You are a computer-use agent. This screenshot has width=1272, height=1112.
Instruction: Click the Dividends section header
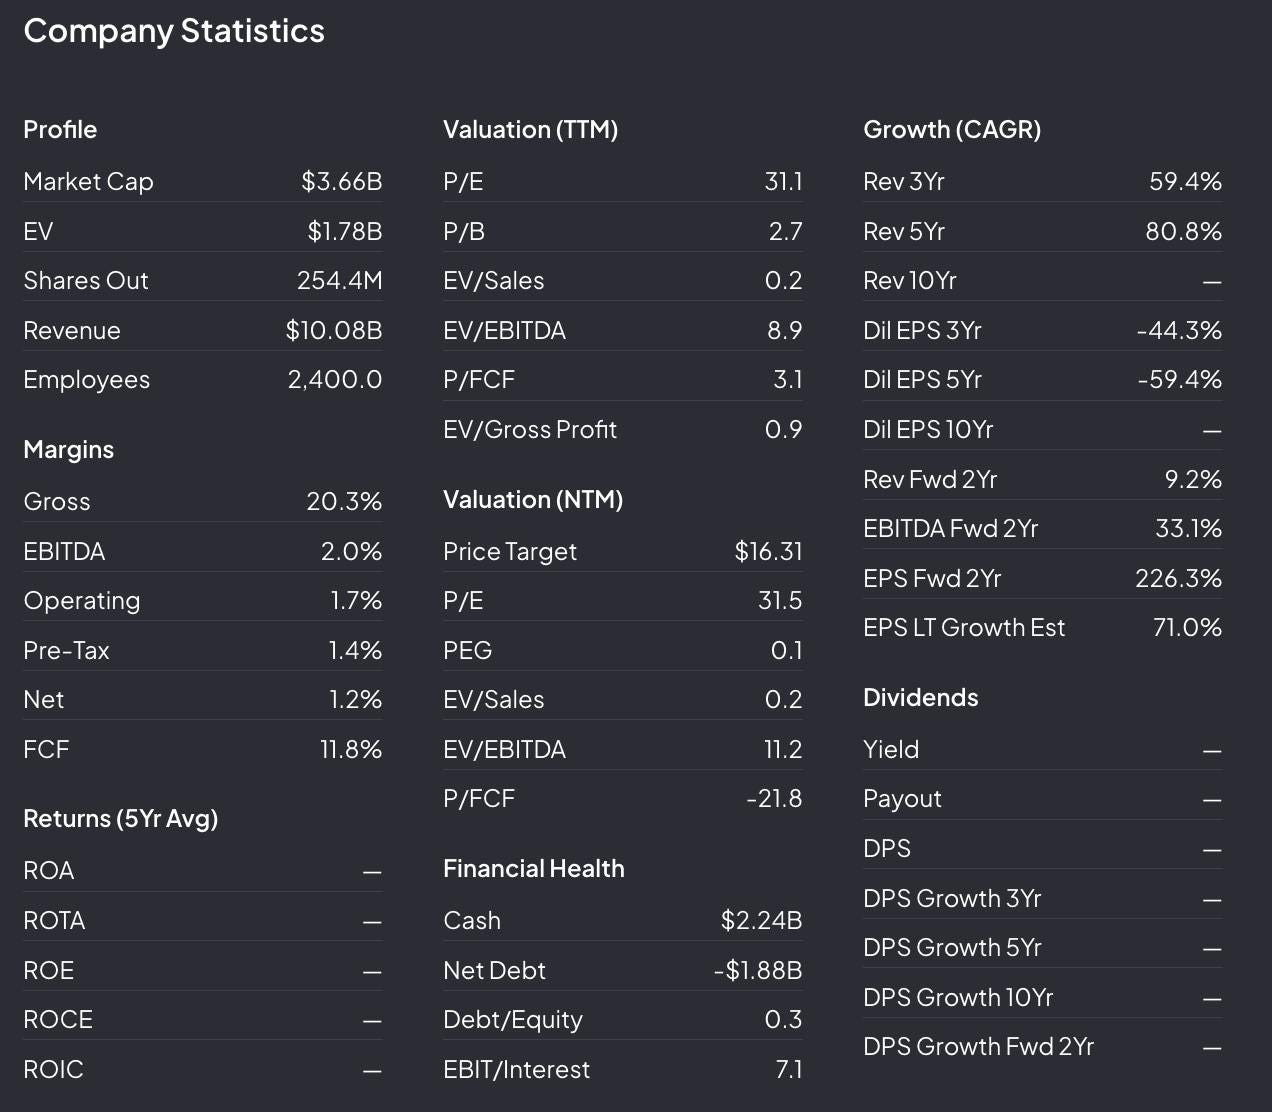(921, 698)
